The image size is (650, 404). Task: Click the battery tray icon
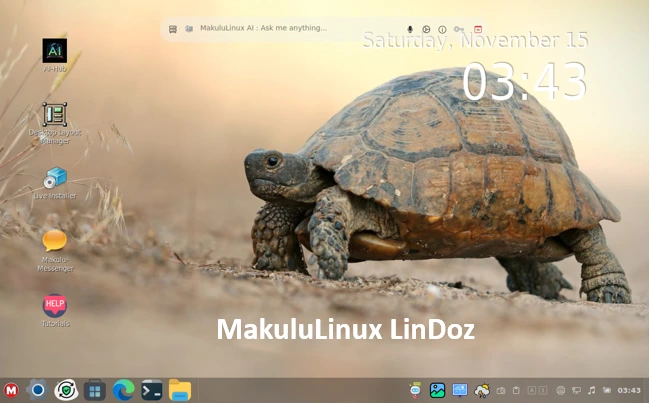(607, 390)
